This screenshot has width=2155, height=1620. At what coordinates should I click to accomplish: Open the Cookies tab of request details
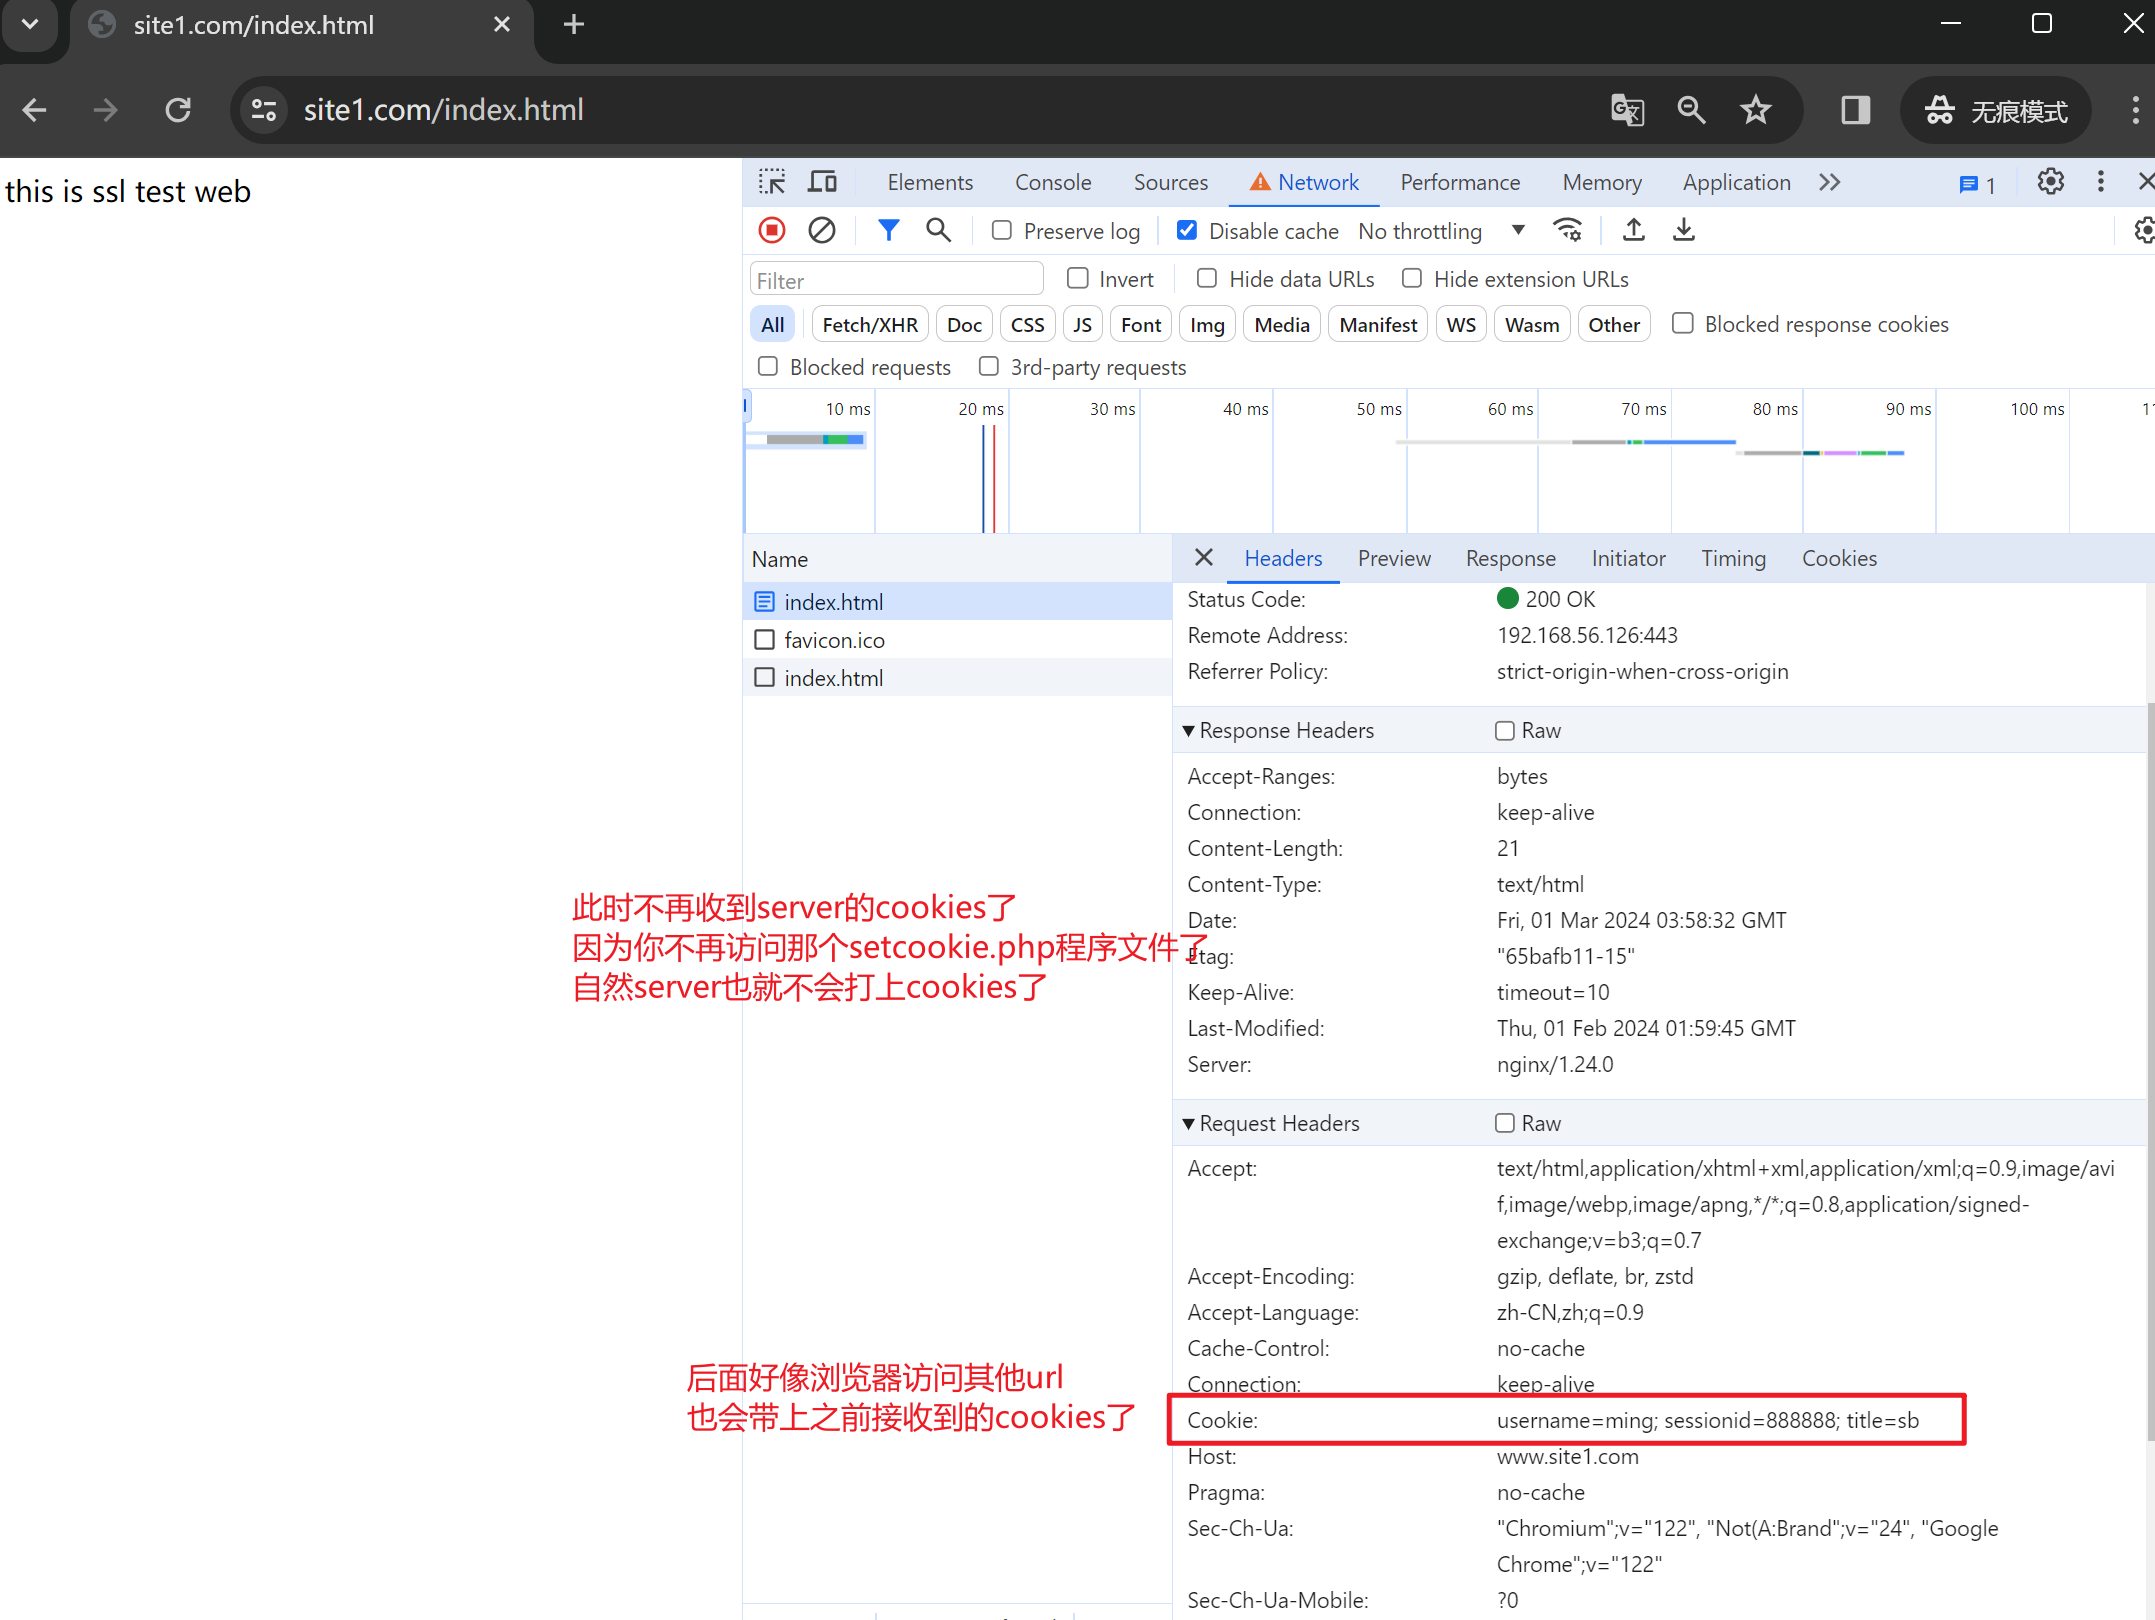pos(1838,559)
